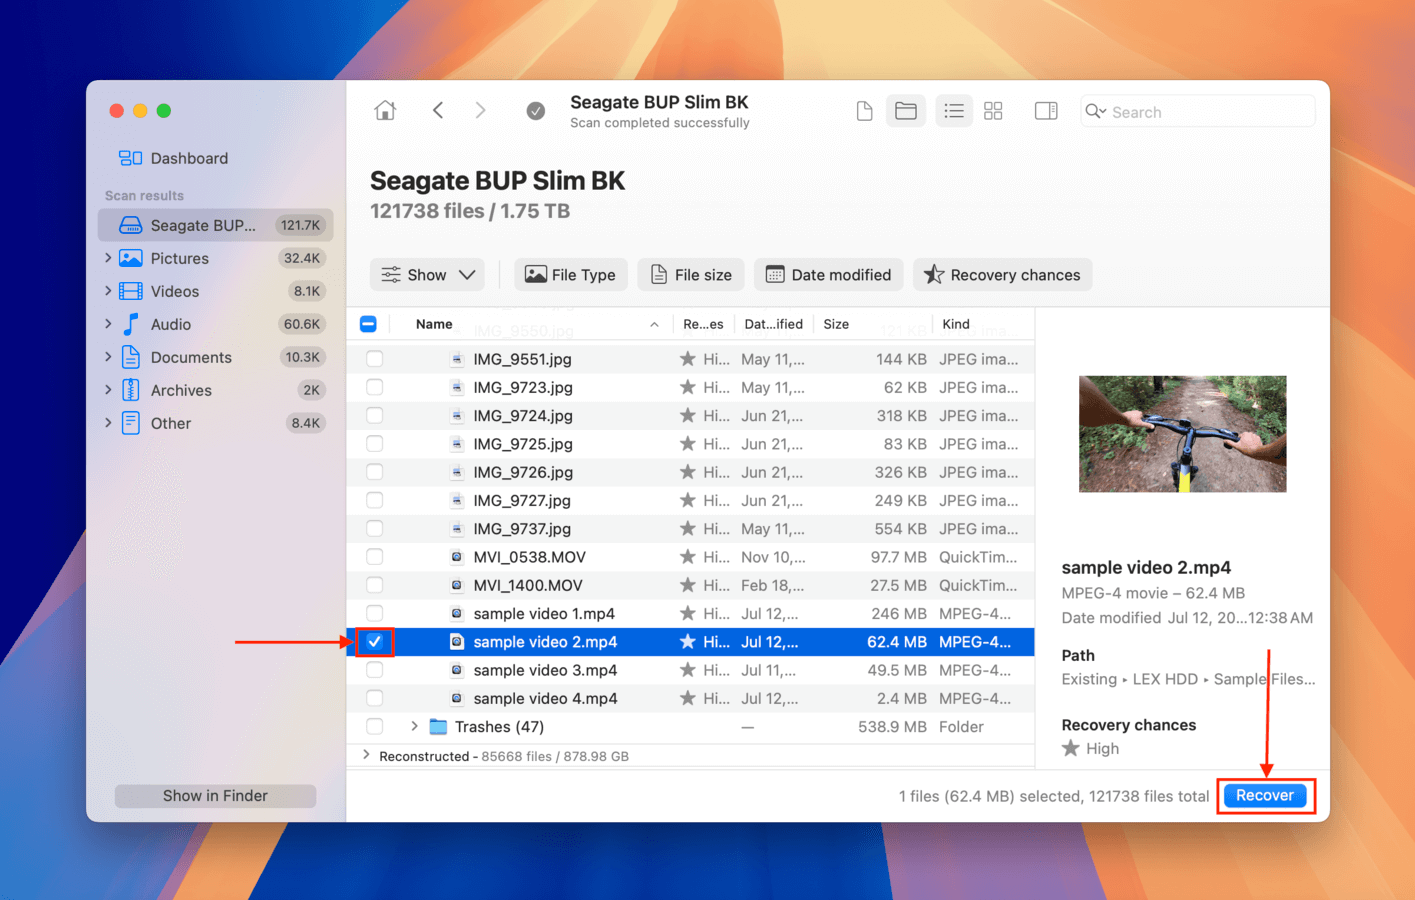
Task: Click the Seagate drive icon in sidebar
Action: coord(131,225)
